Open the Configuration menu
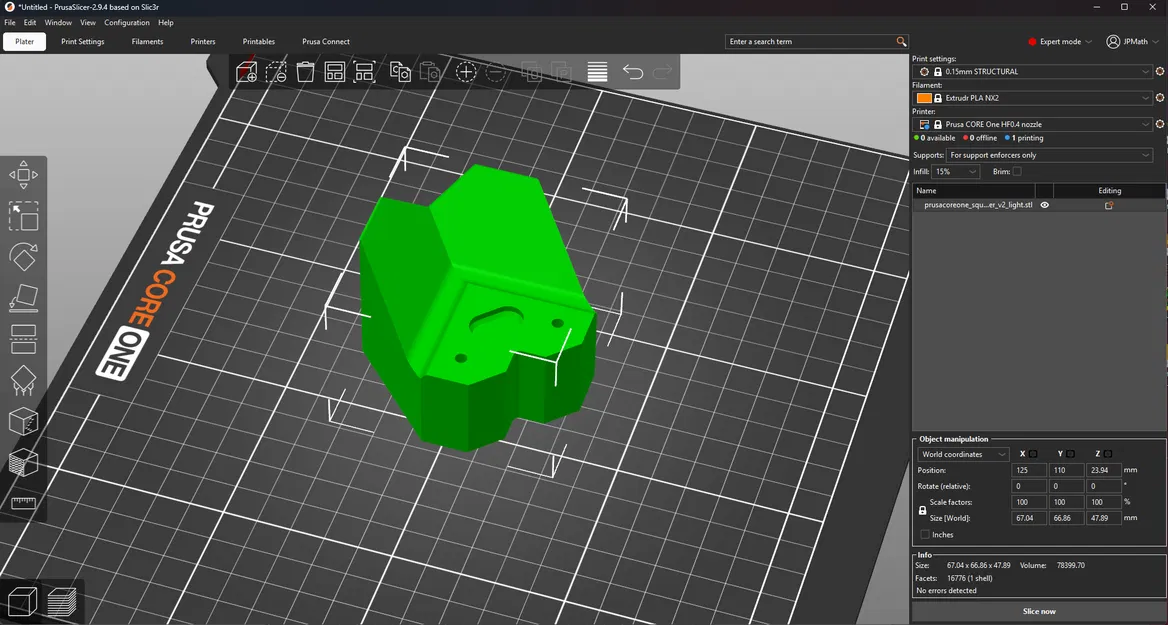 point(127,22)
